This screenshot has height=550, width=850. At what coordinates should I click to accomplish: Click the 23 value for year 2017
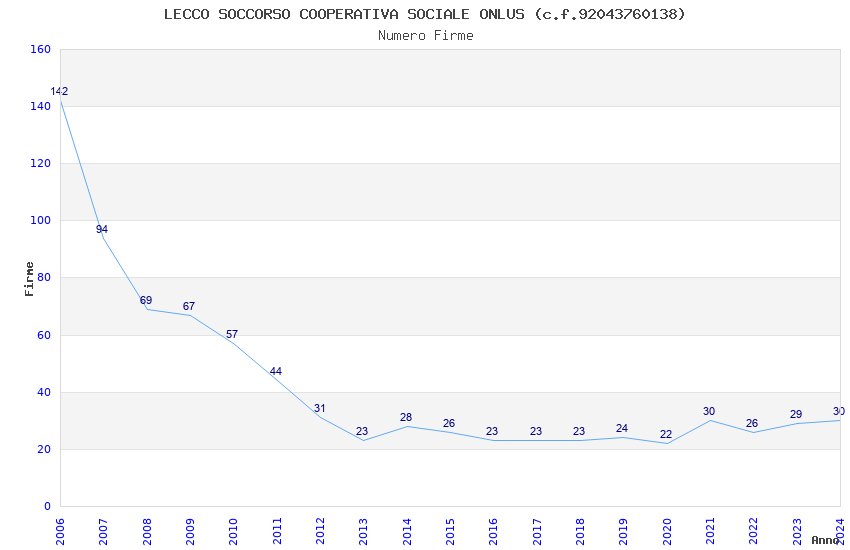click(x=536, y=431)
